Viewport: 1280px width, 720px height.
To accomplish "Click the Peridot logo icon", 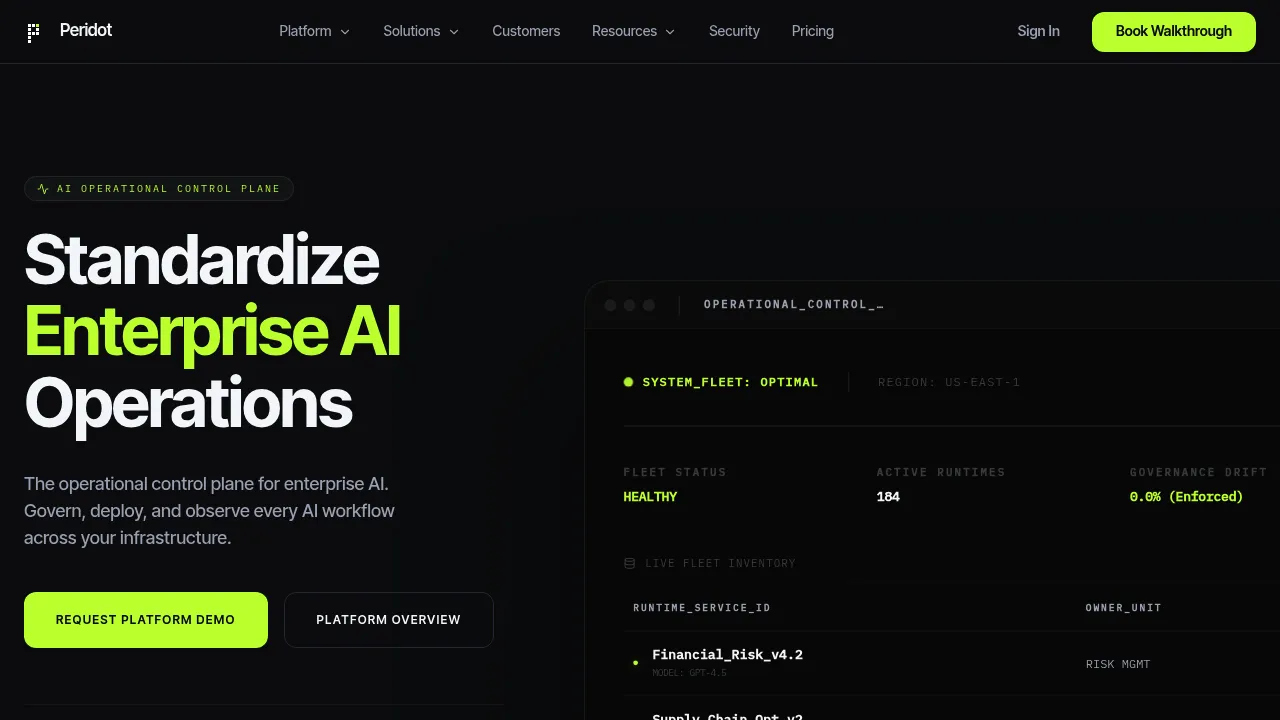I will tap(34, 32).
